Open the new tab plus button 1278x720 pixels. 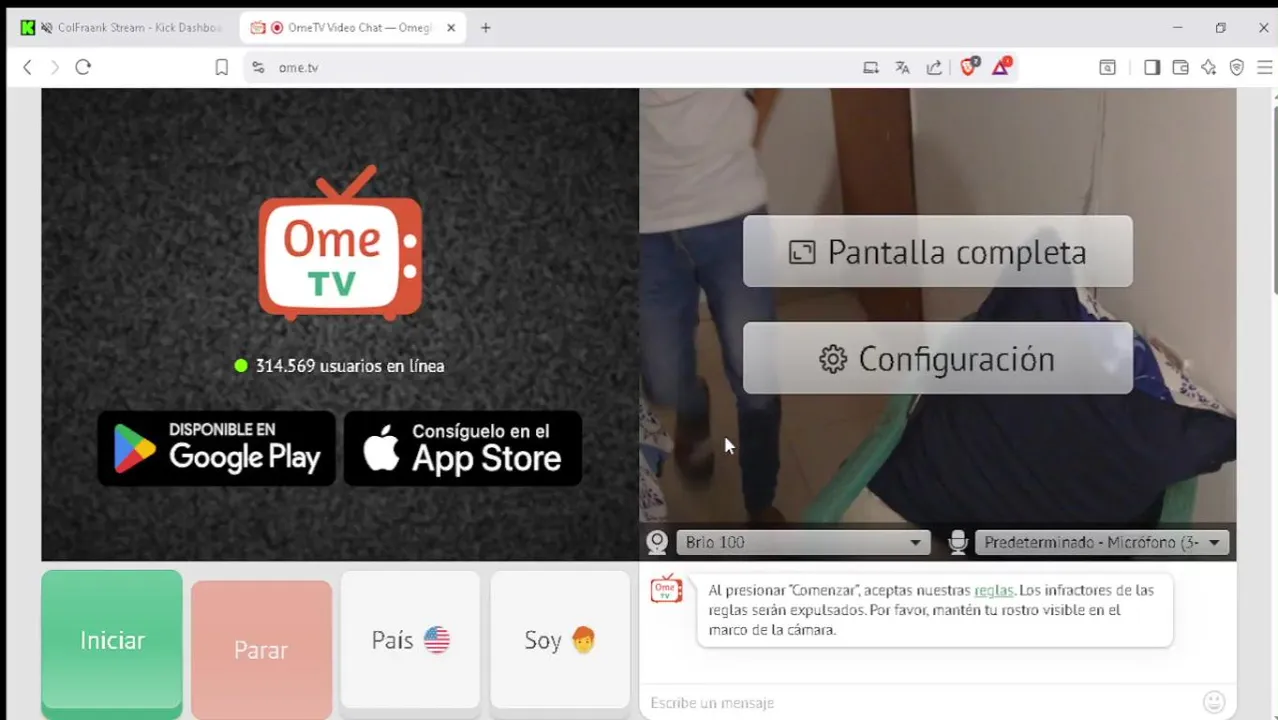[x=485, y=28]
